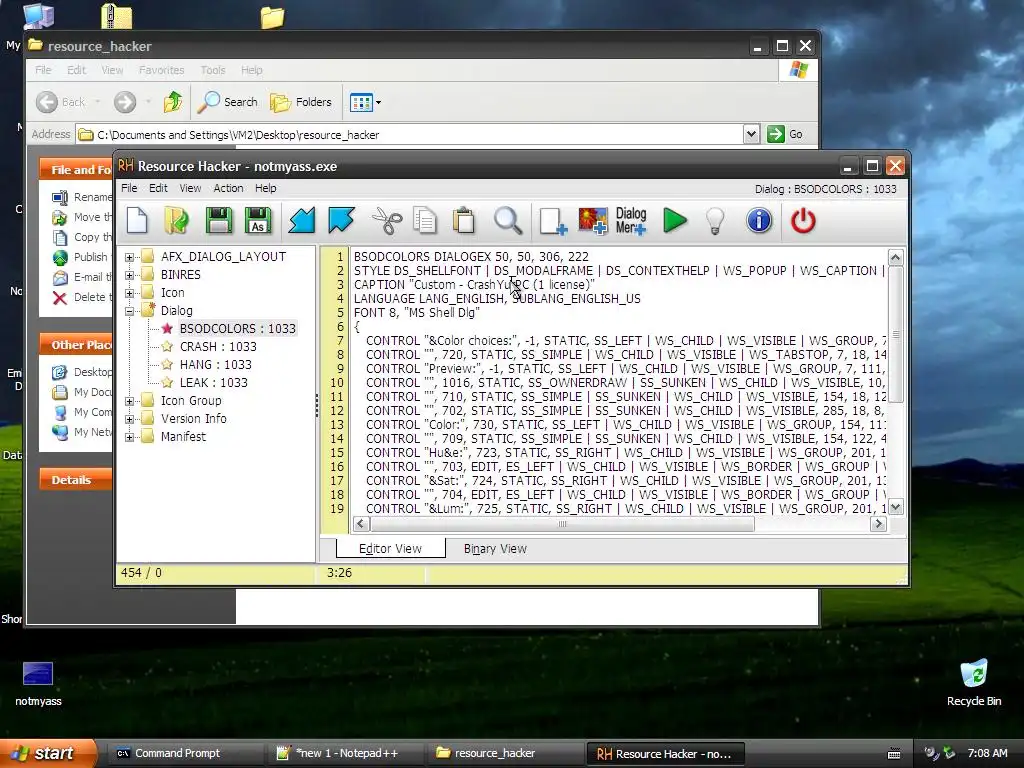The width and height of the screenshot is (1024, 768).
Task: Click the red Delete icon in the Explorer task pane
Action: 59,298
